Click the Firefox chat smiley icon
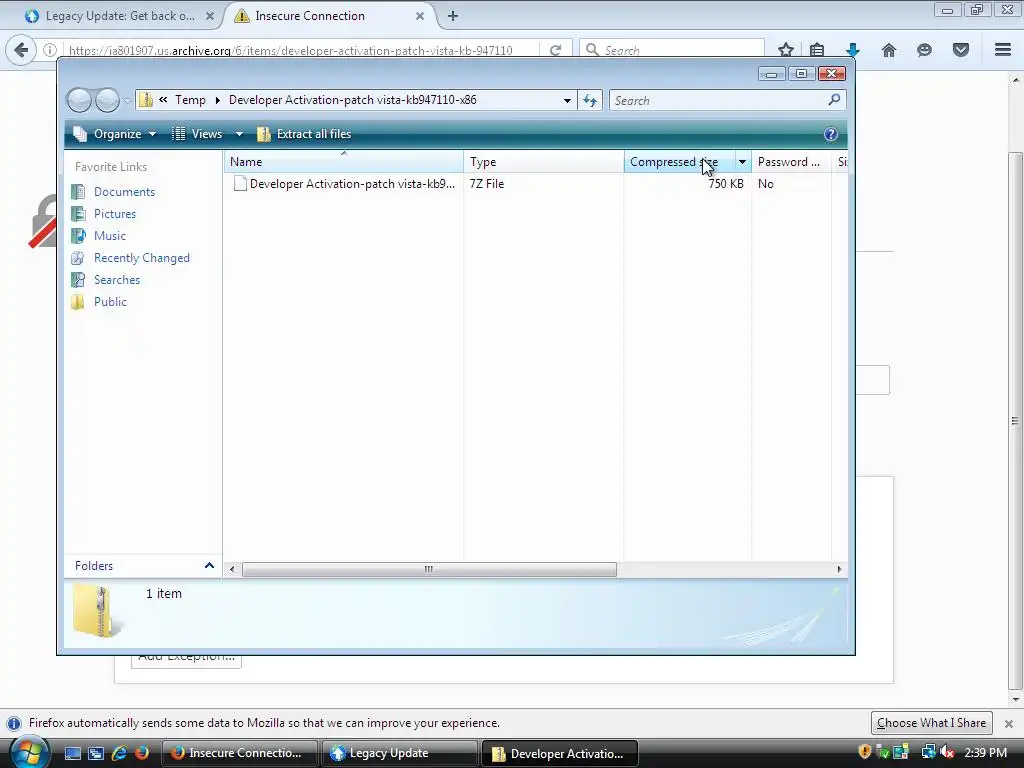Screen dimensions: 1024x768 [x=924, y=50]
